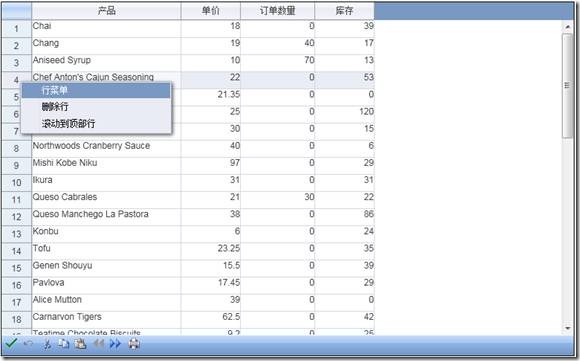Image resolution: width=580 pixels, height=361 pixels.
Task: Select row header 16
Action: coord(17,285)
